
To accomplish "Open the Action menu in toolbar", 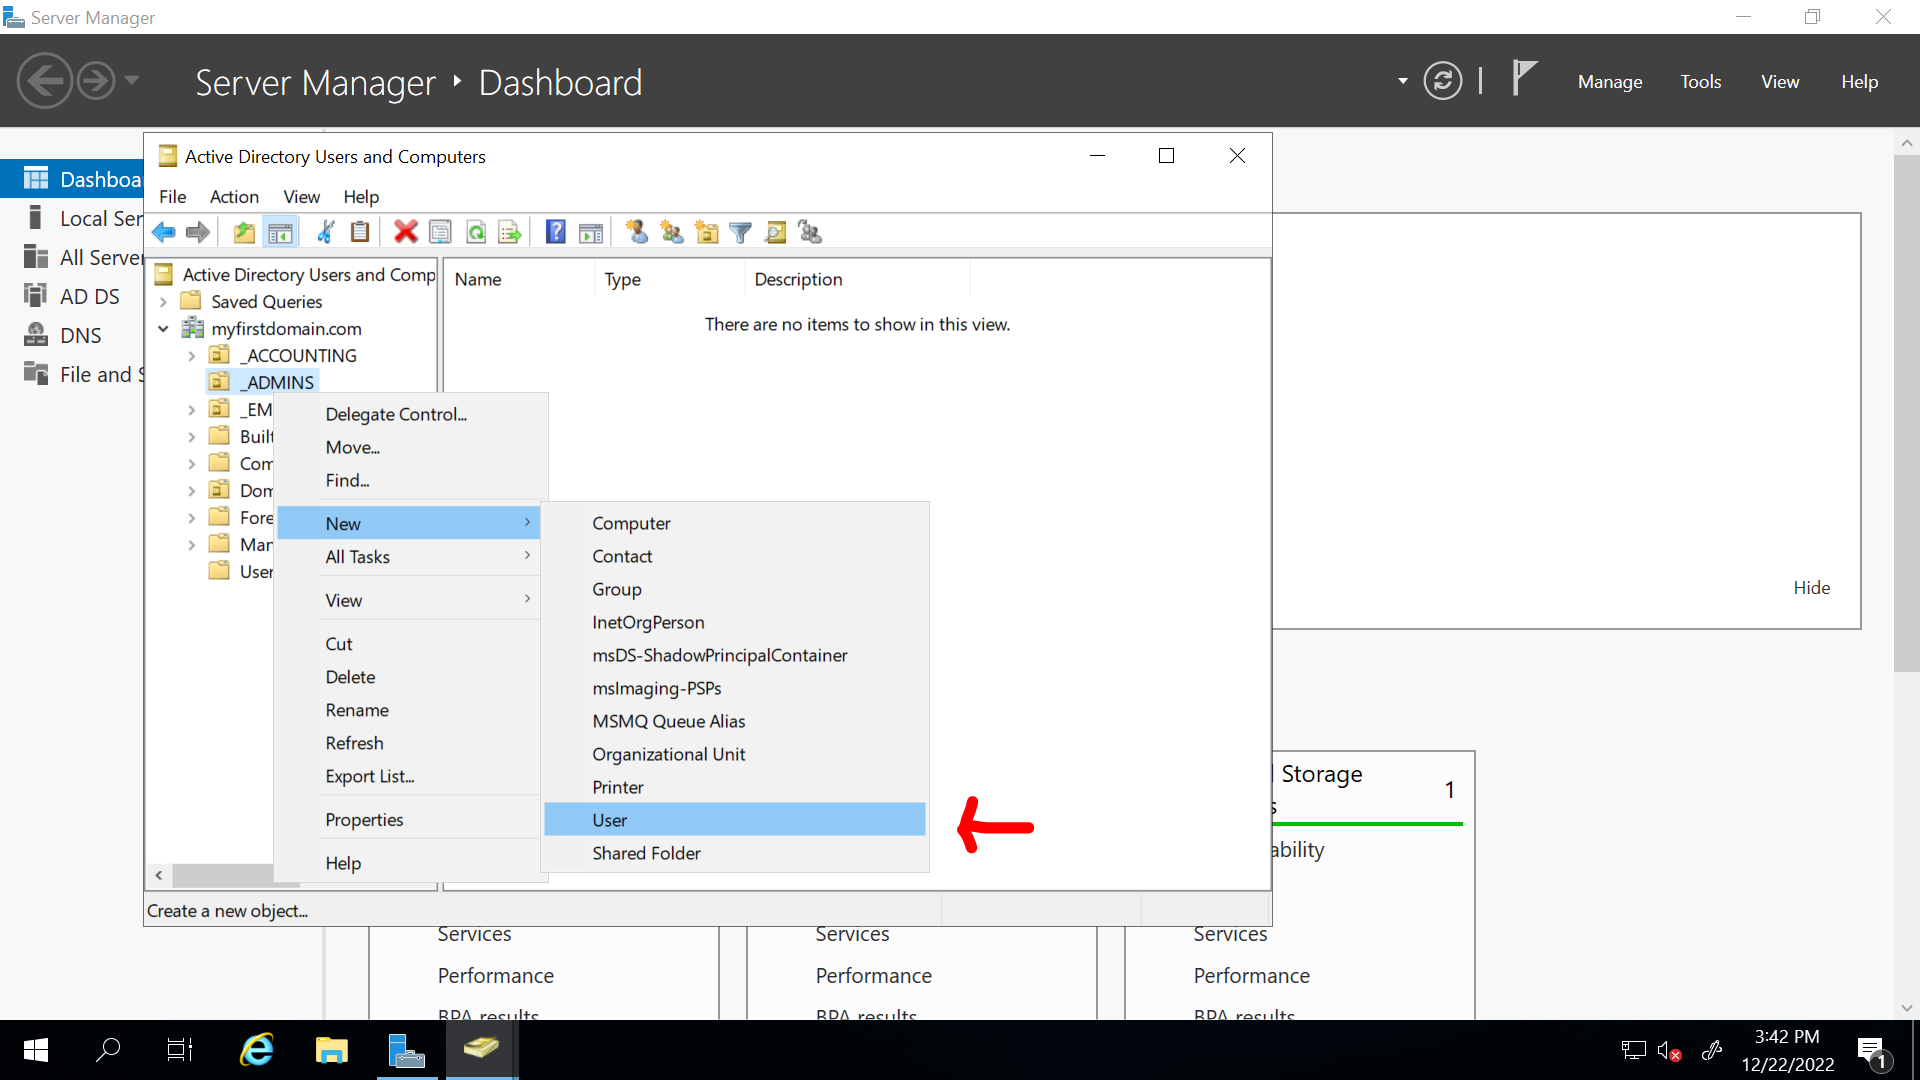I will [233, 196].
